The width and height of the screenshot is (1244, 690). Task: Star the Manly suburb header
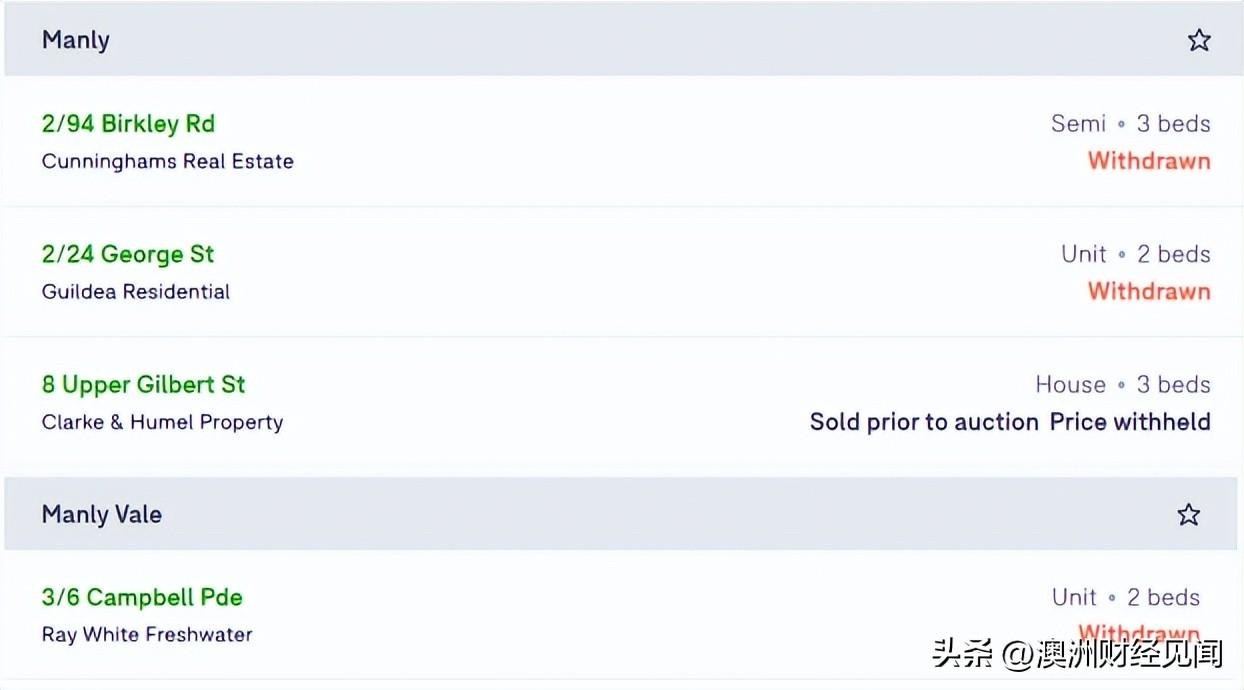point(1199,40)
